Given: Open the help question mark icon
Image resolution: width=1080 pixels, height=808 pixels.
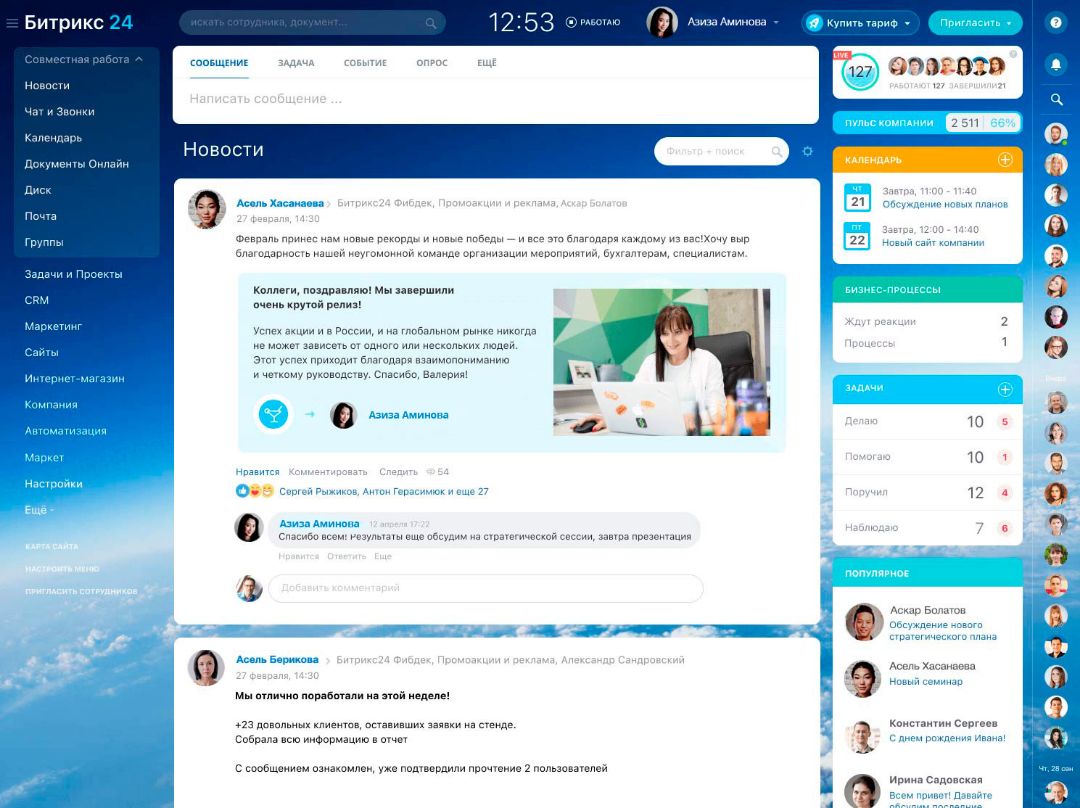Looking at the screenshot, I should point(1055,23).
